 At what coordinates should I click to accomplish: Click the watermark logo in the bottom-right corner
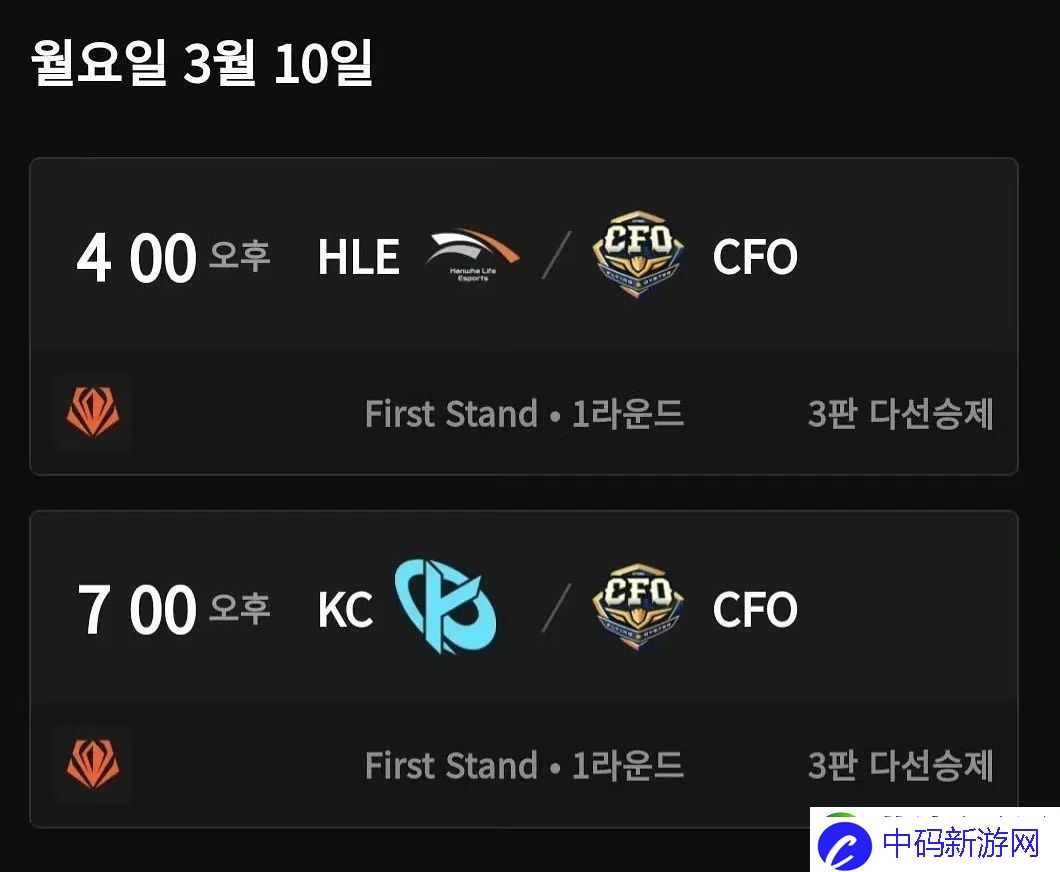(844, 842)
